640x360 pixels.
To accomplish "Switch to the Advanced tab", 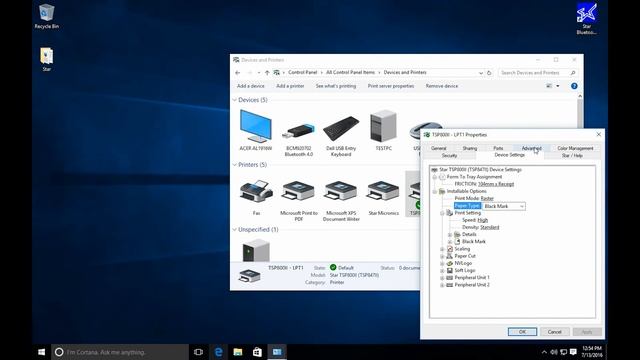I will tap(531, 148).
